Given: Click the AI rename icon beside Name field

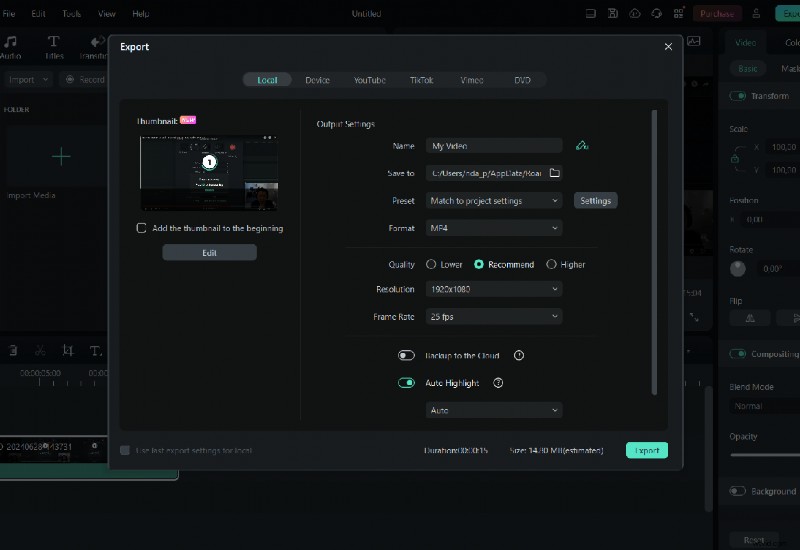Looking at the screenshot, I should pos(582,146).
